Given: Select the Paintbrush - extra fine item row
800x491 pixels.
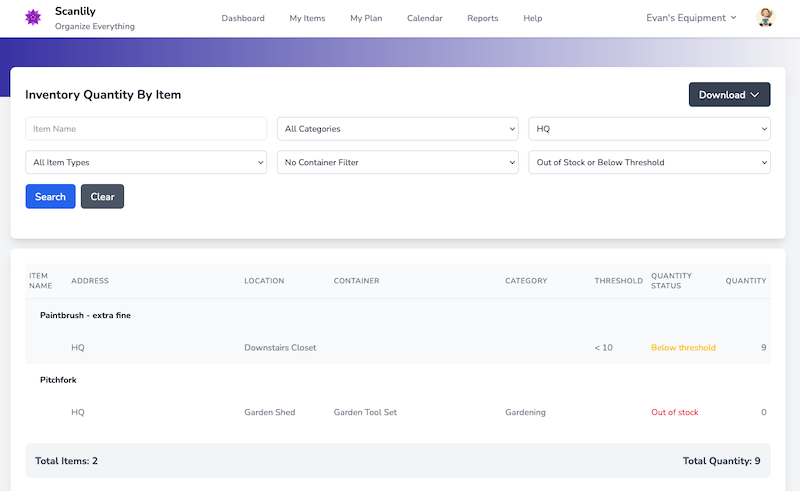Looking at the screenshot, I should pyautogui.click(x=85, y=315).
